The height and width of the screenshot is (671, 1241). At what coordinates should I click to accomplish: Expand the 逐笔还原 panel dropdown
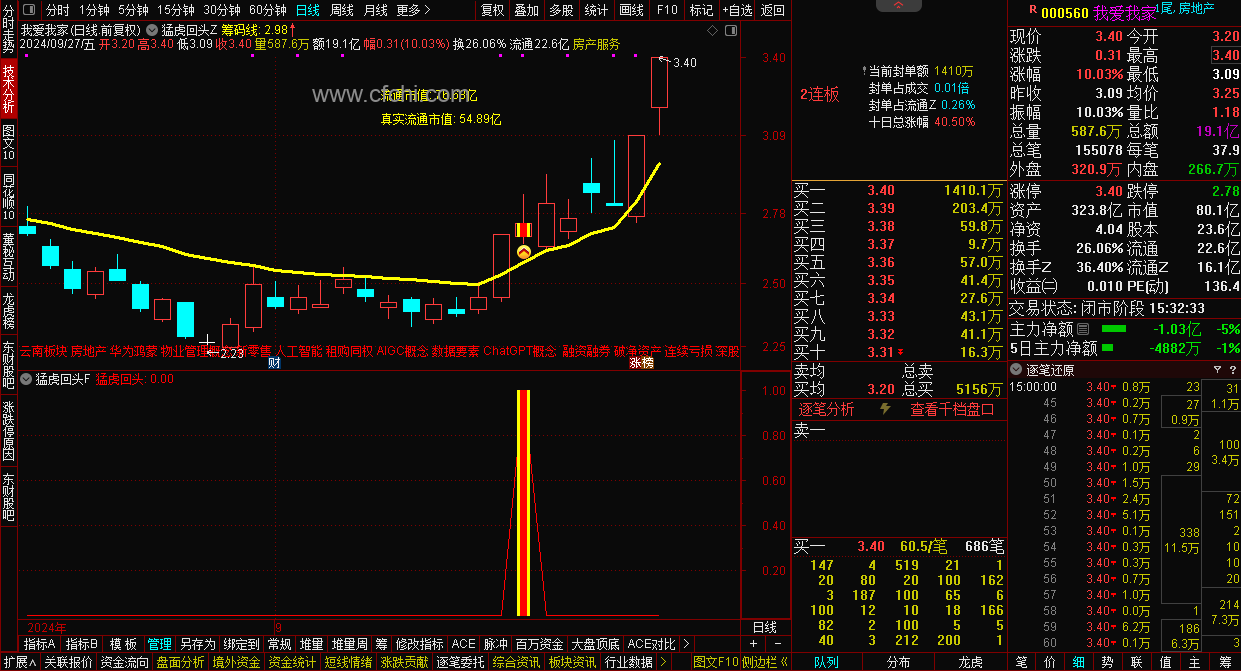pos(1017,369)
